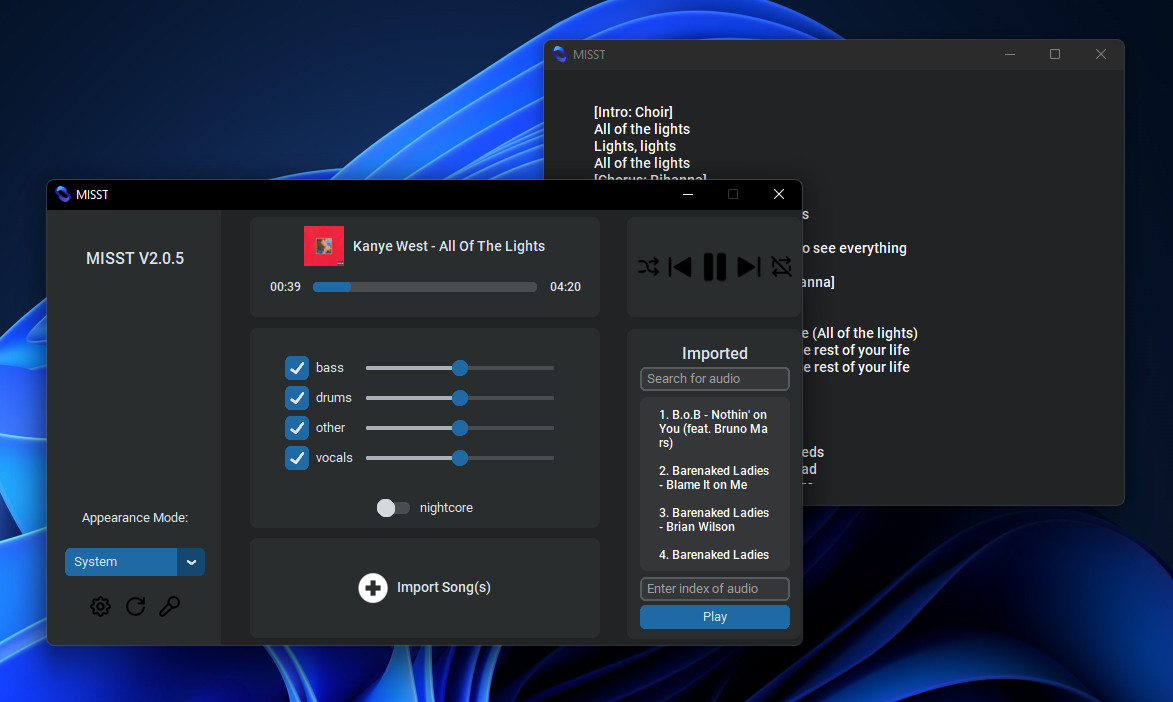Focus the Search for audio field
Image resolution: width=1173 pixels, height=702 pixels.
pyautogui.click(x=714, y=379)
